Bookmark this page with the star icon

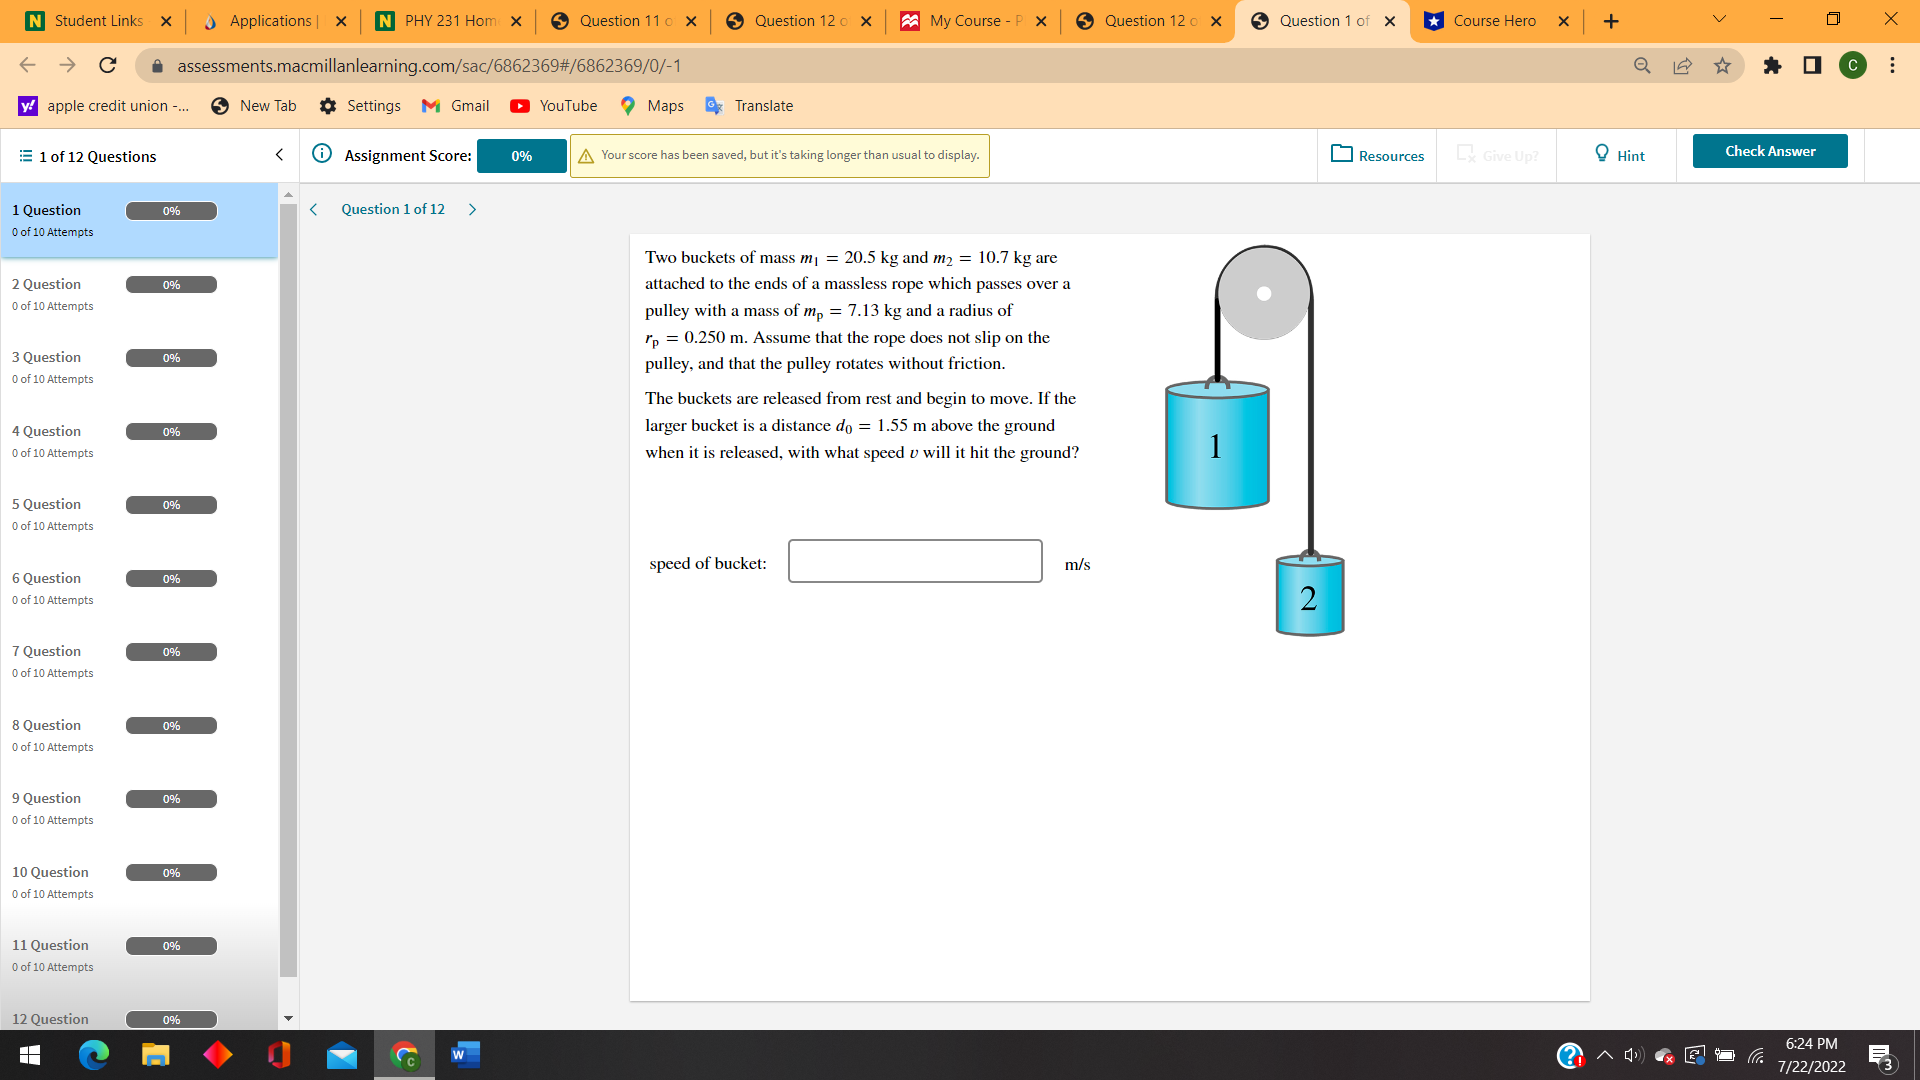(x=1722, y=66)
